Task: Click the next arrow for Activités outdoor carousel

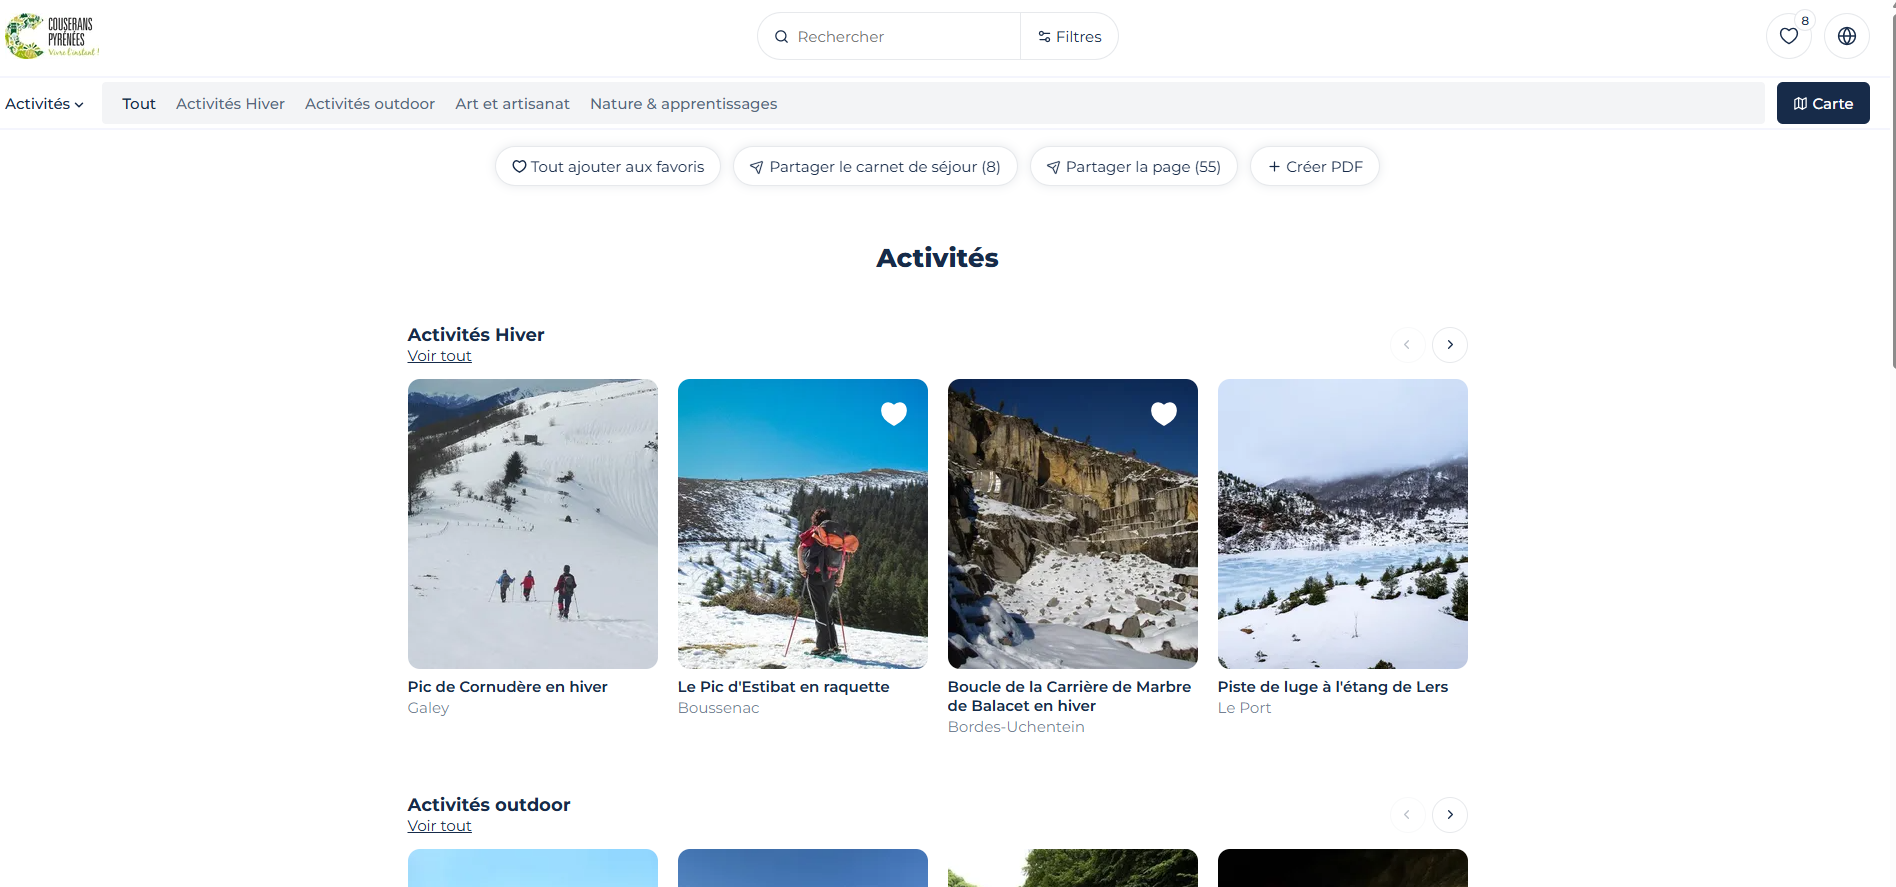Action: point(1449,815)
